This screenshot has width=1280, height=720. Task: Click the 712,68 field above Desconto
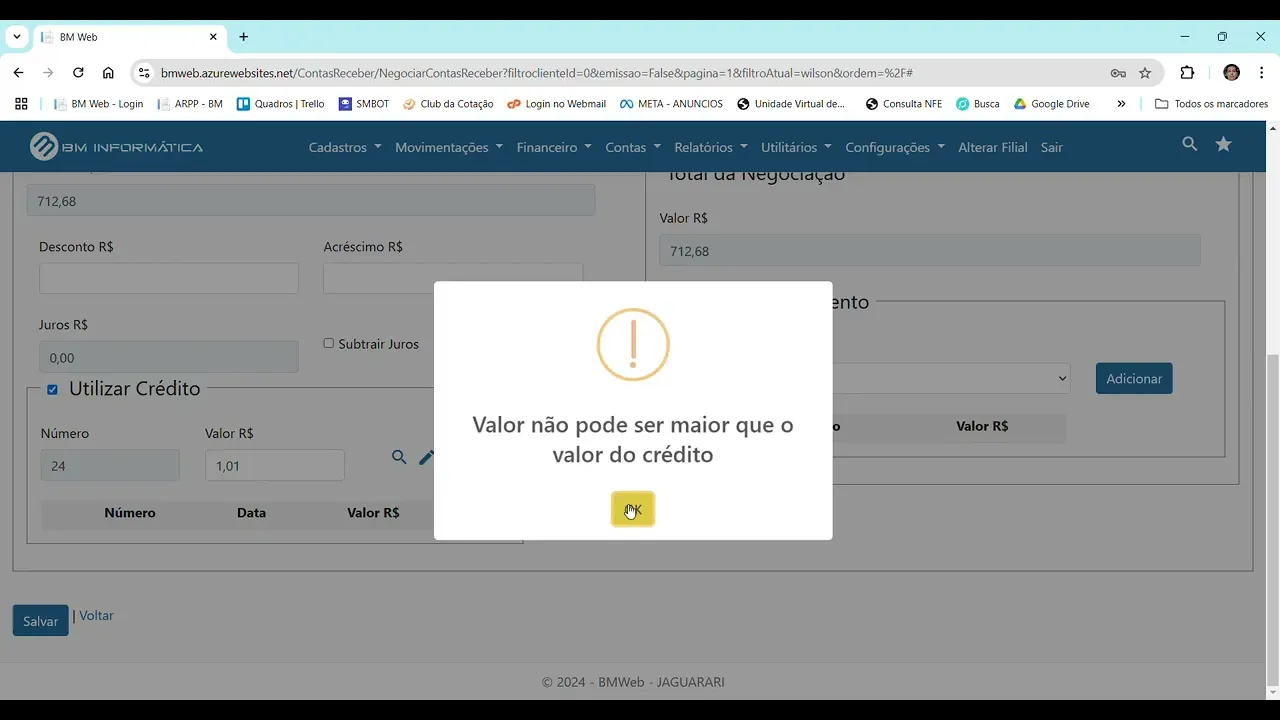pyautogui.click(x=311, y=200)
